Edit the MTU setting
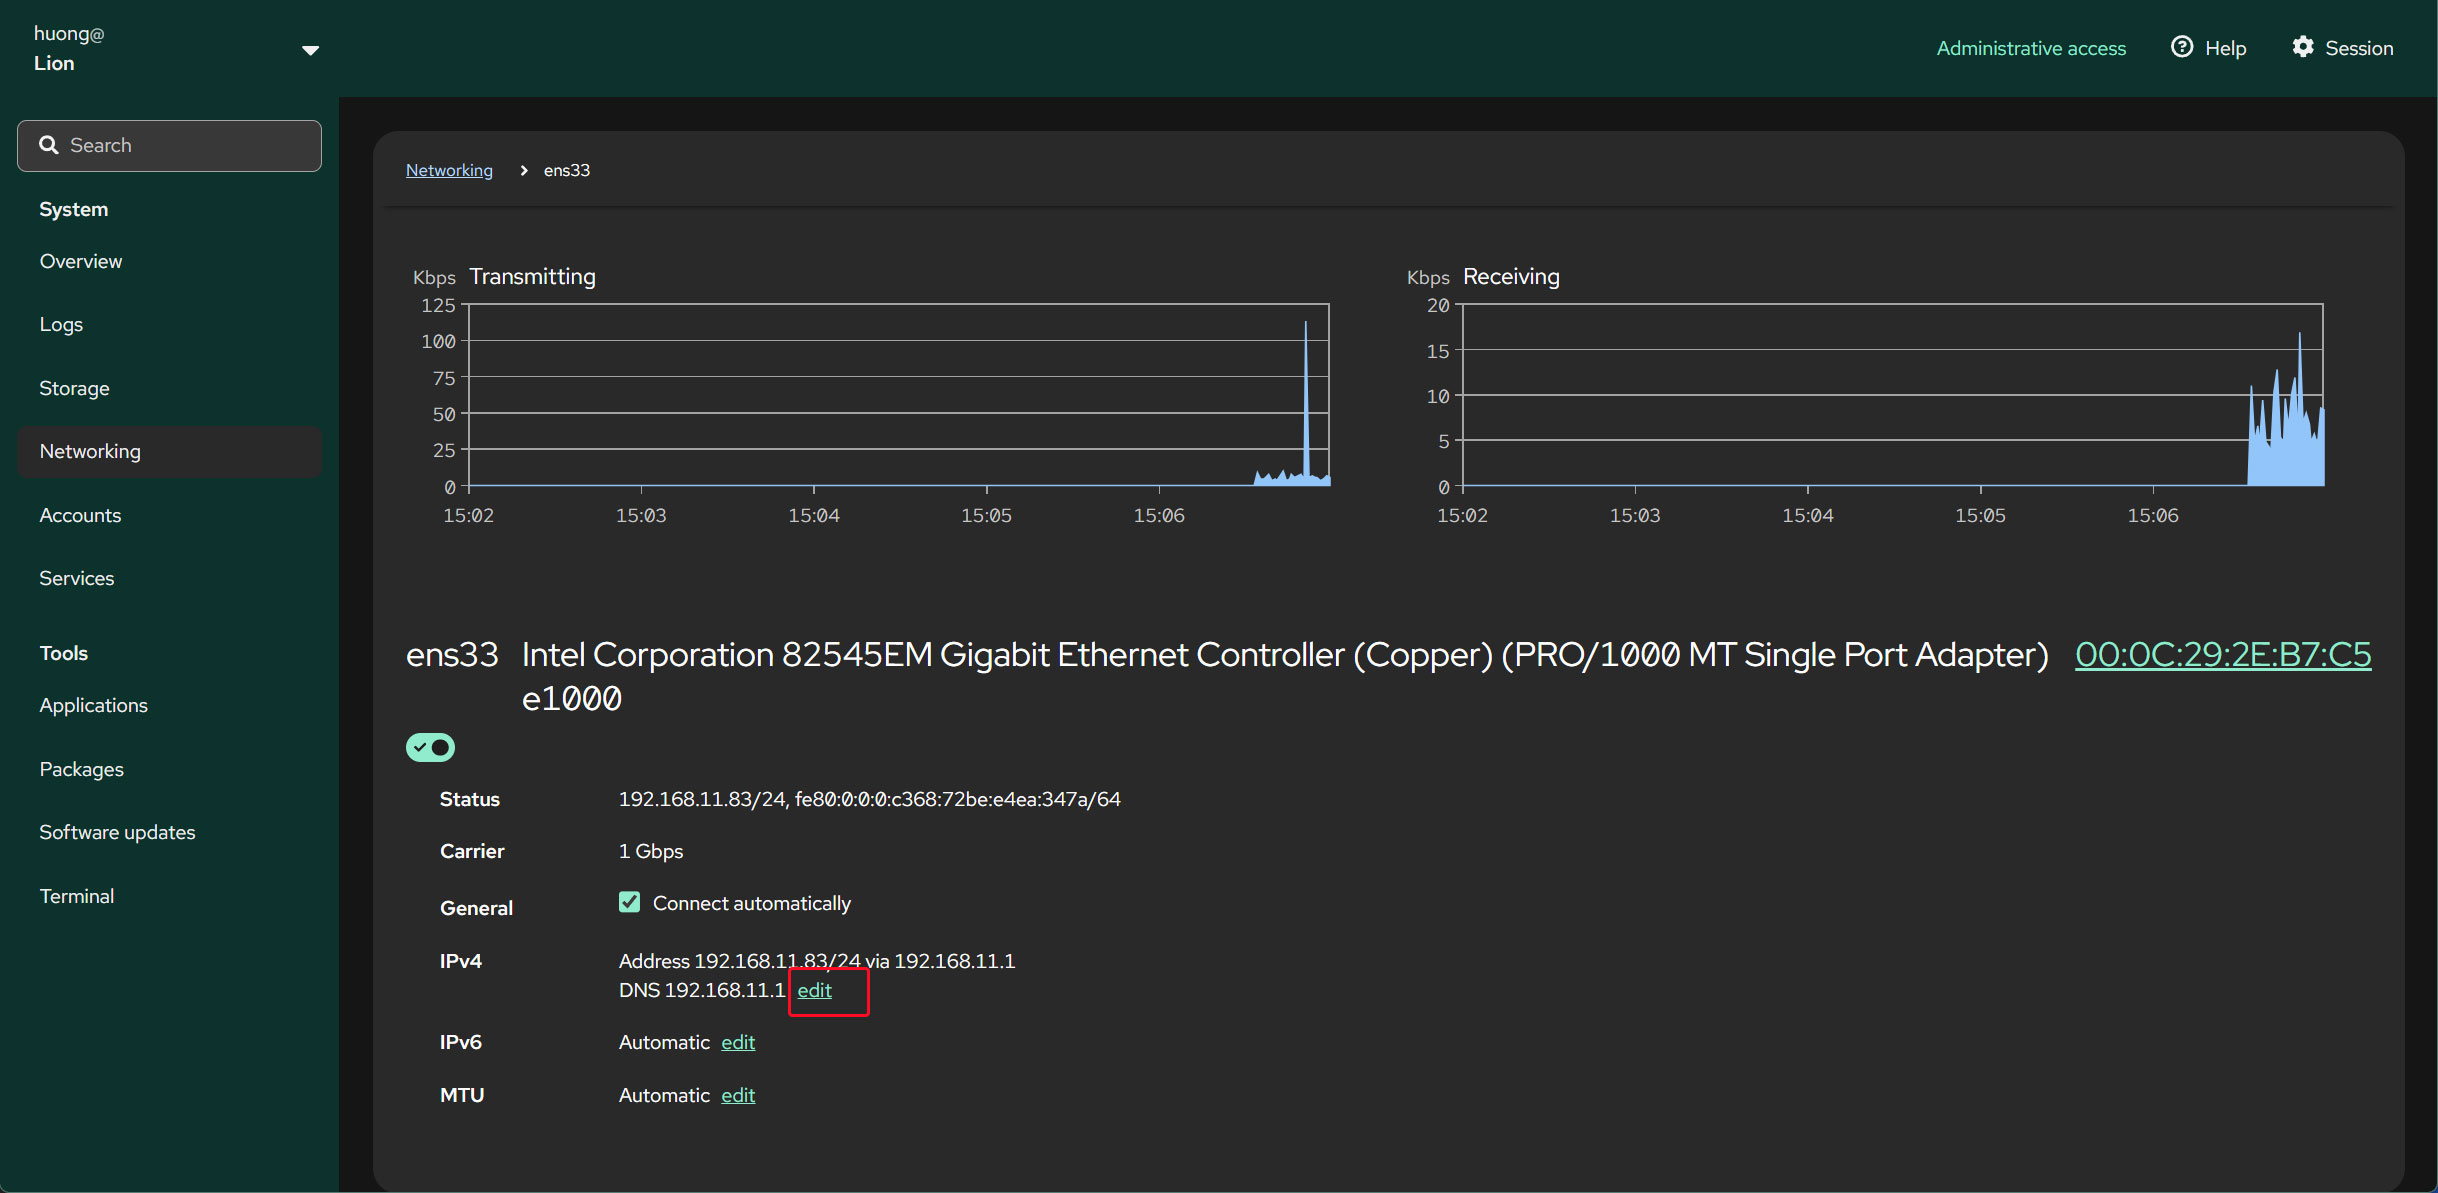Image resolution: width=2438 pixels, height=1193 pixels. (738, 1095)
